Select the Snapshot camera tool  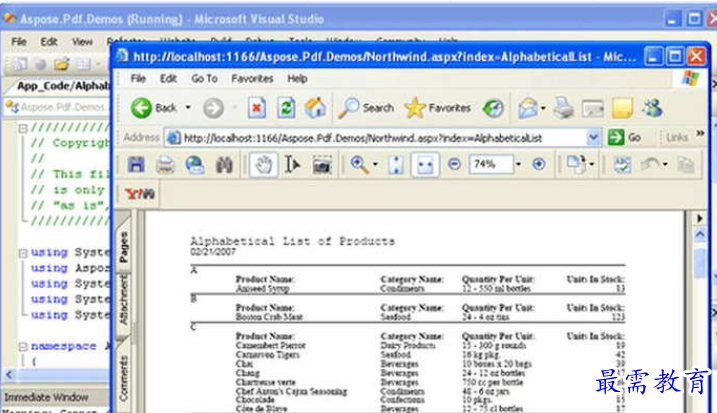click(322, 165)
